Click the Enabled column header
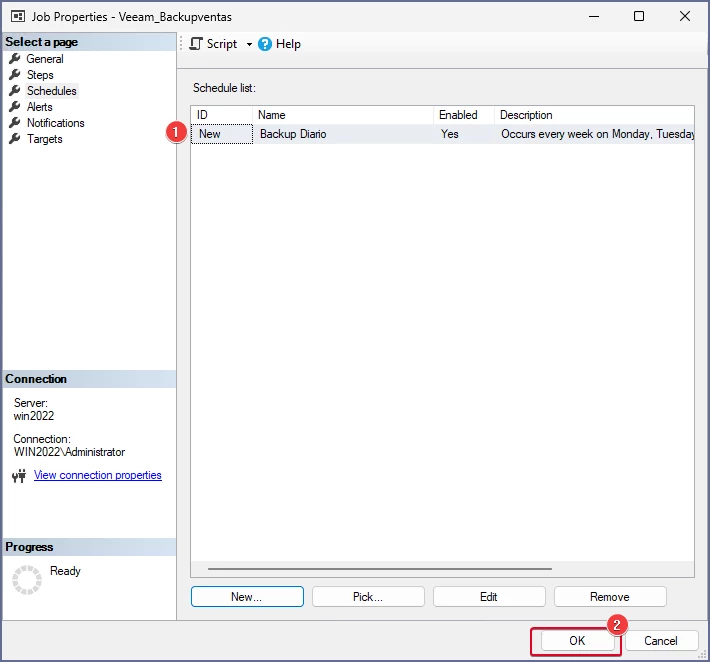 click(464, 115)
